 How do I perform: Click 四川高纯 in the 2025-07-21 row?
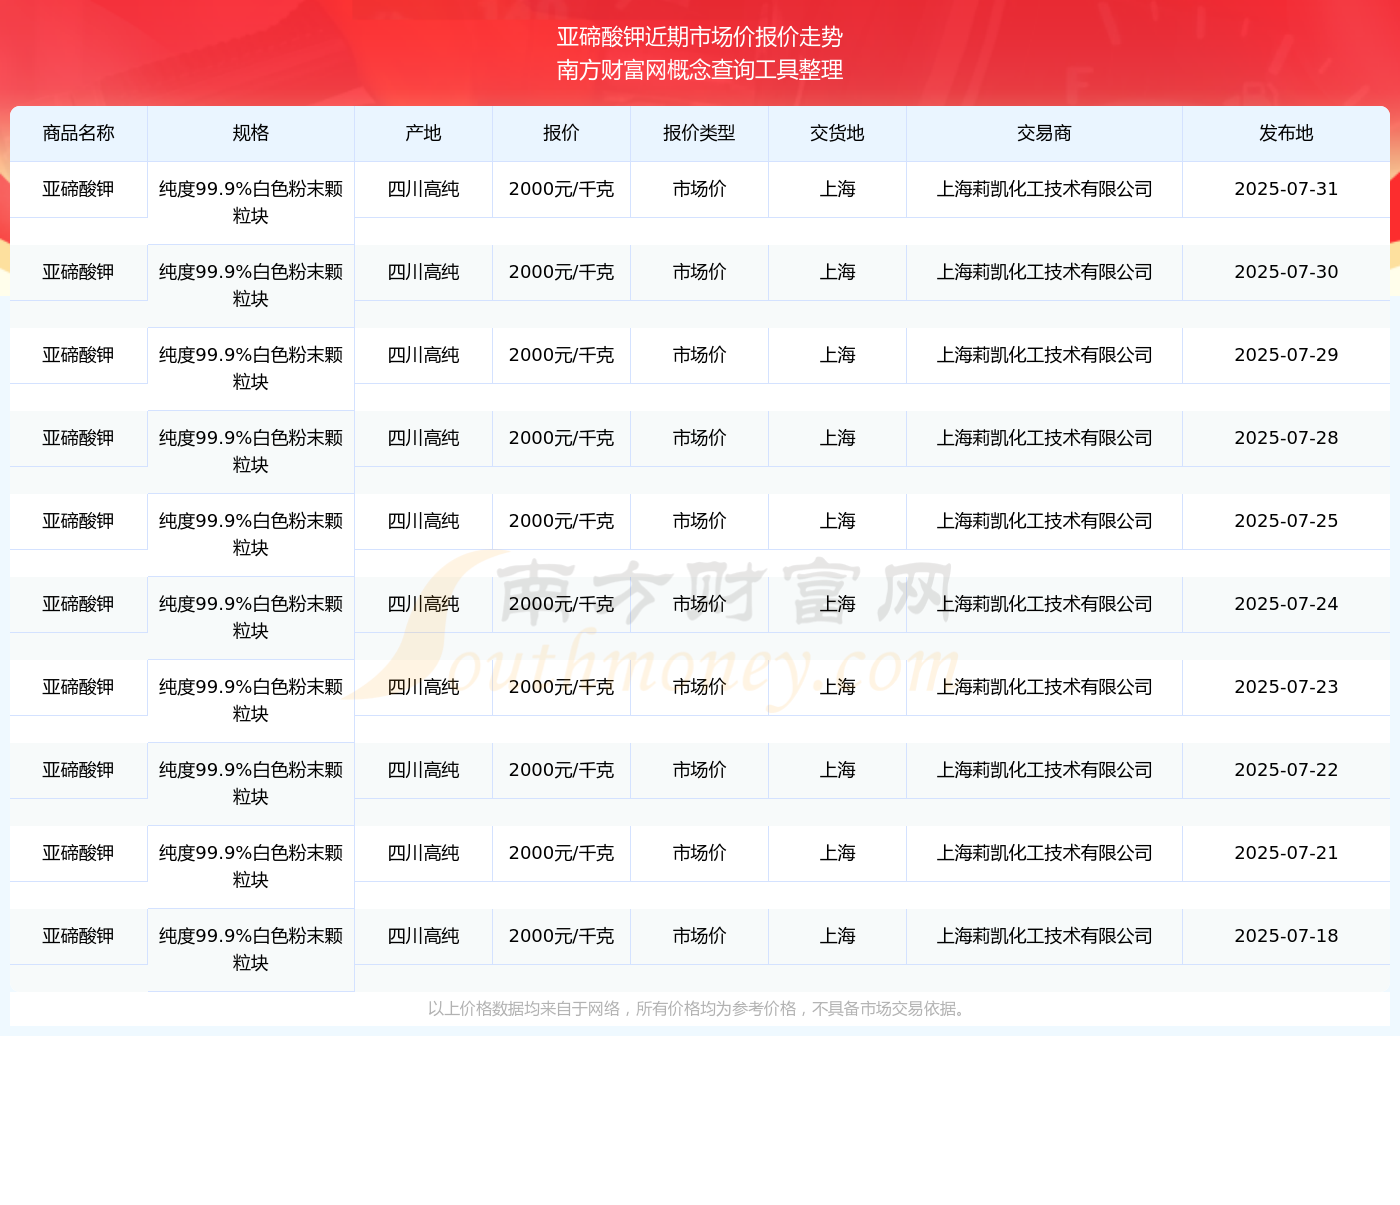[x=424, y=853]
